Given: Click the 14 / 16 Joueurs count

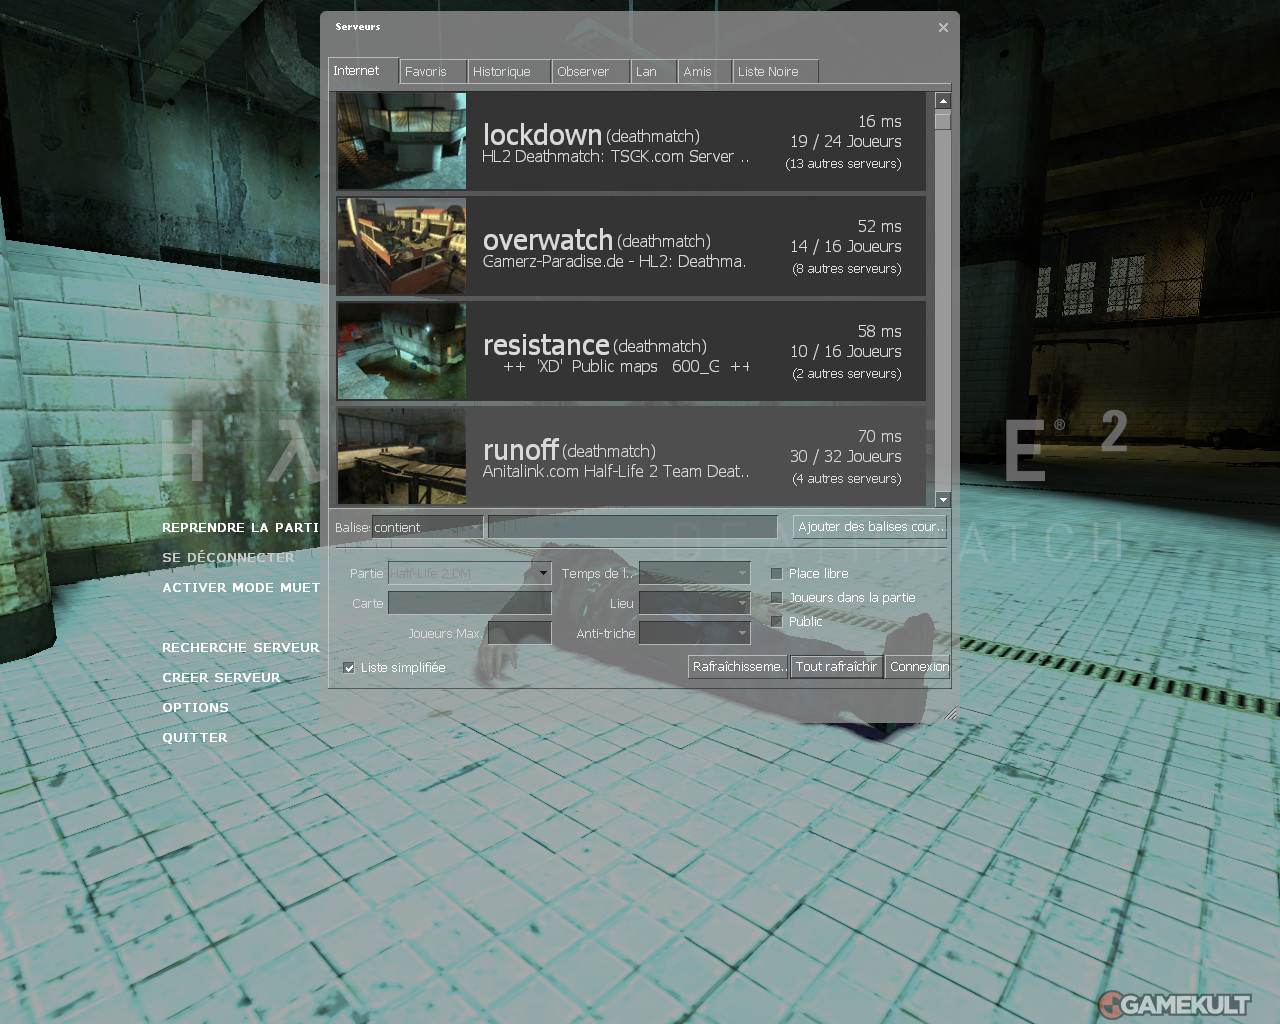Looking at the screenshot, I should tap(846, 247).
